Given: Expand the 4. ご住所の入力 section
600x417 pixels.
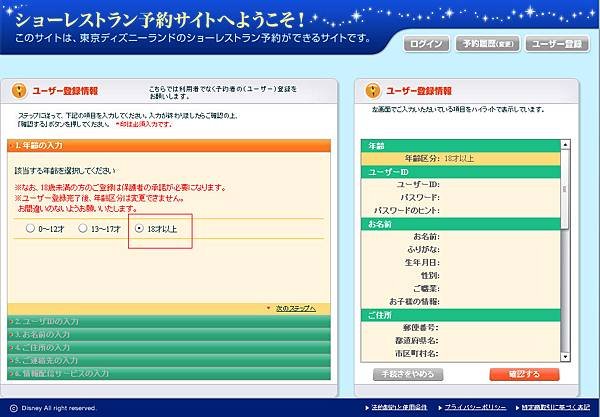Looking at the screenshot, I should point(169,347).
